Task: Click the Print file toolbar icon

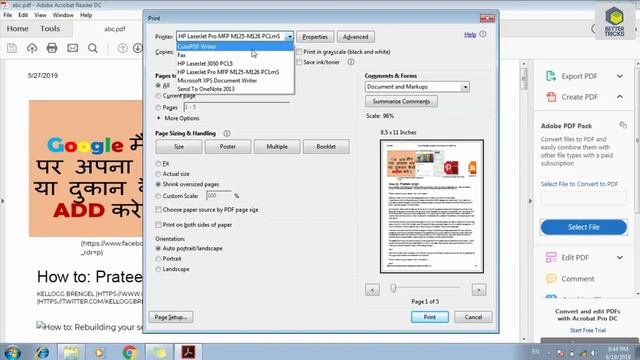Action: 52,48
